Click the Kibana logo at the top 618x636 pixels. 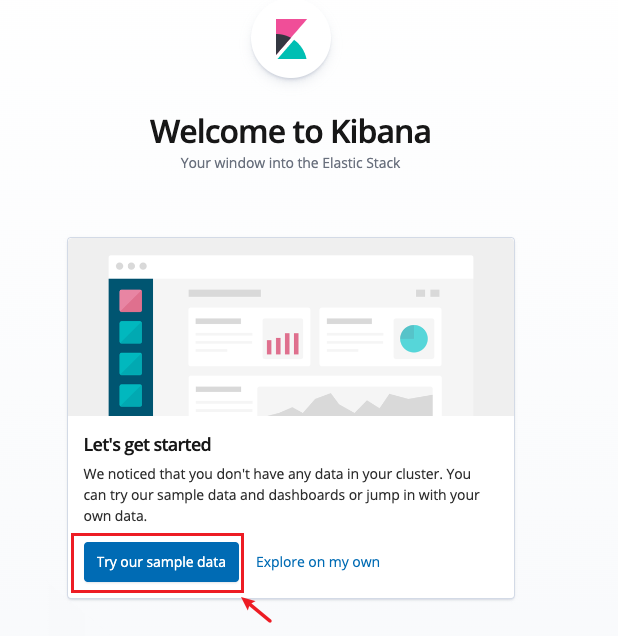(291, 39)
